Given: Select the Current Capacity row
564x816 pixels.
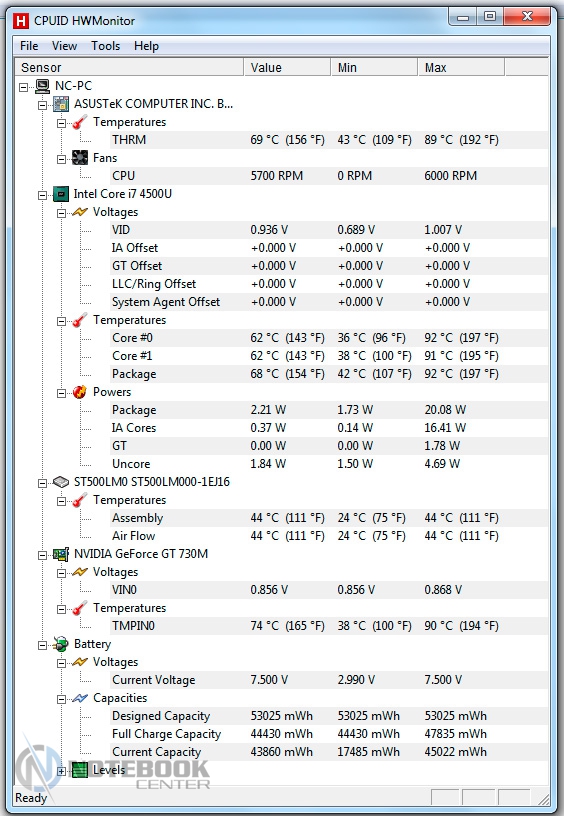Looking at the screenshot, I should pos(329,752).
